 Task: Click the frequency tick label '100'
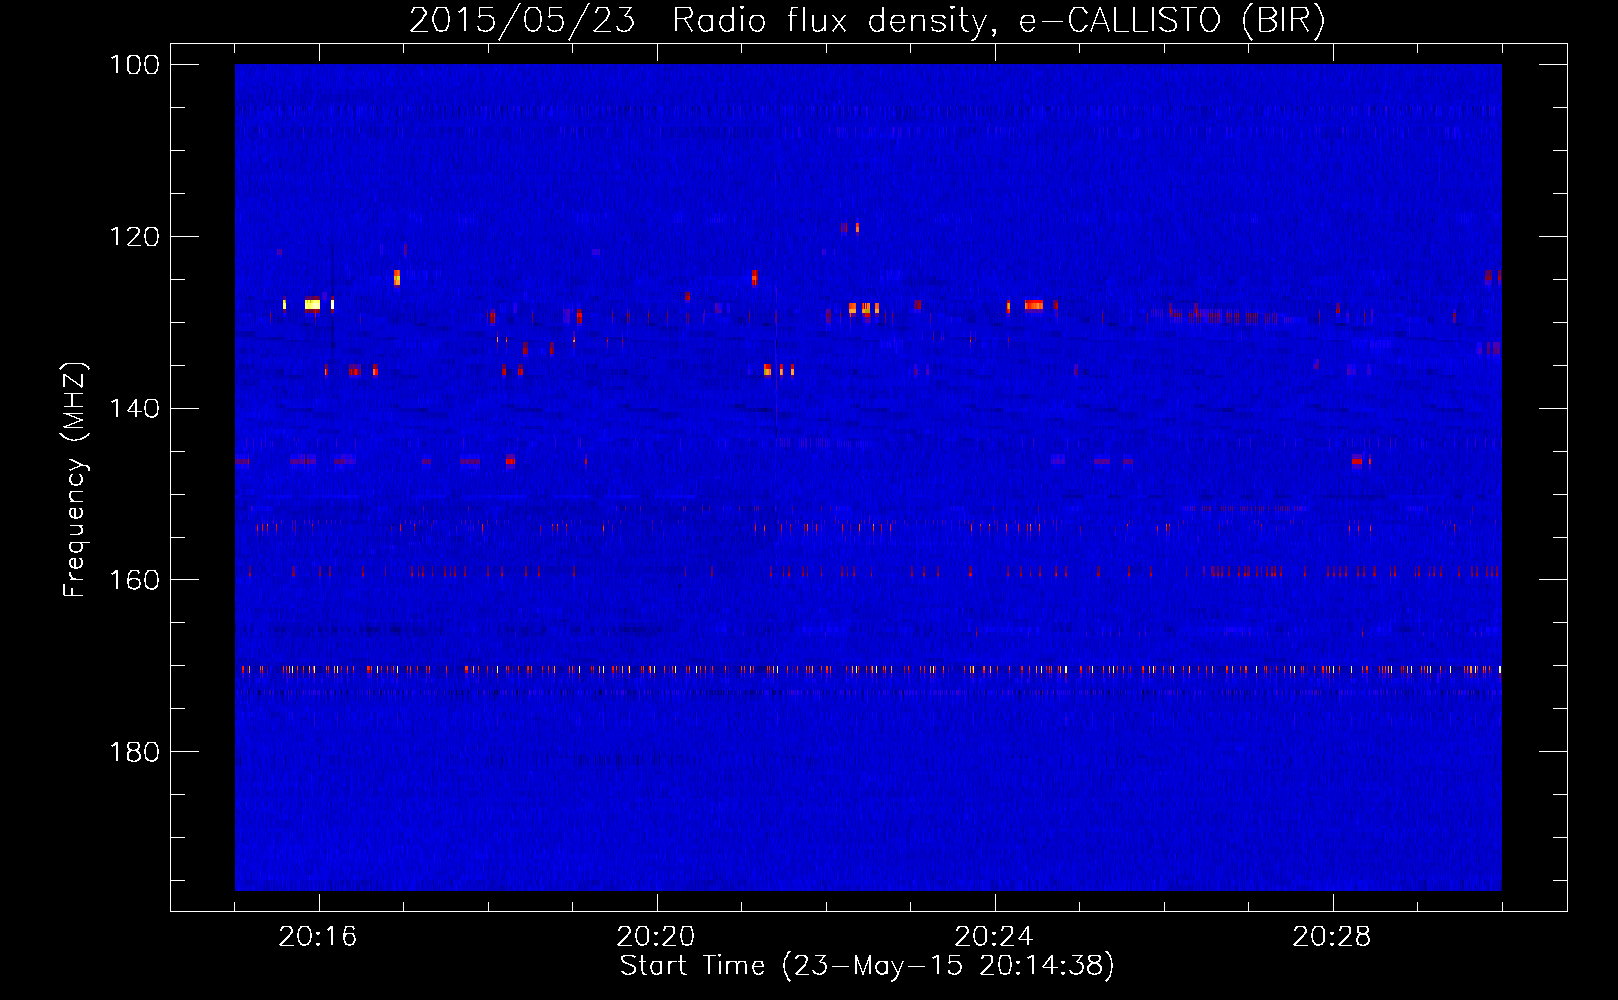(134, 65)
